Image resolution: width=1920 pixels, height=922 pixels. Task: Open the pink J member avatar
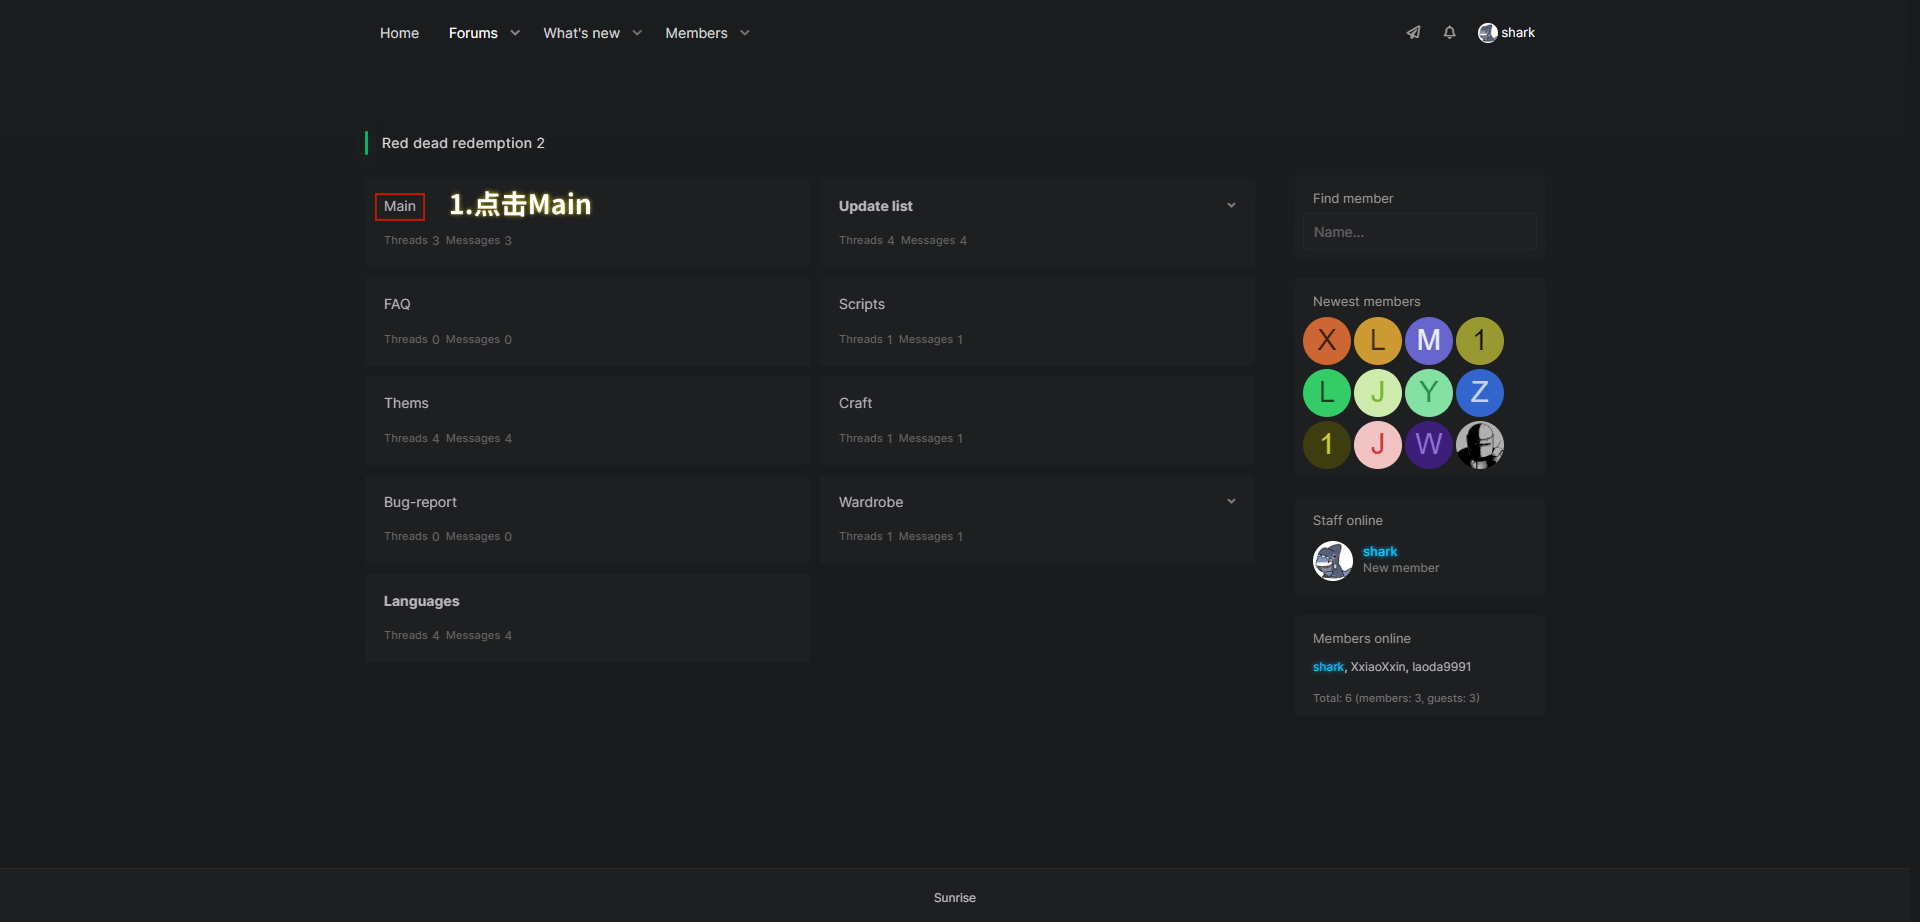pos(1377,445)
